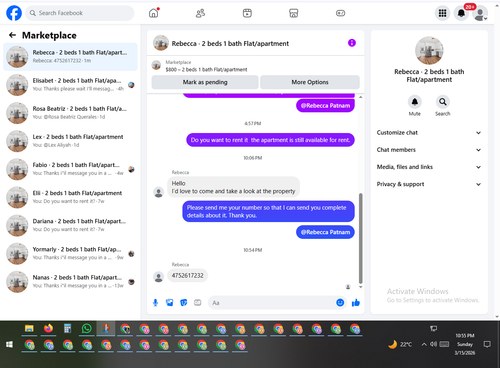Click the message text field

tap(272, 303)
